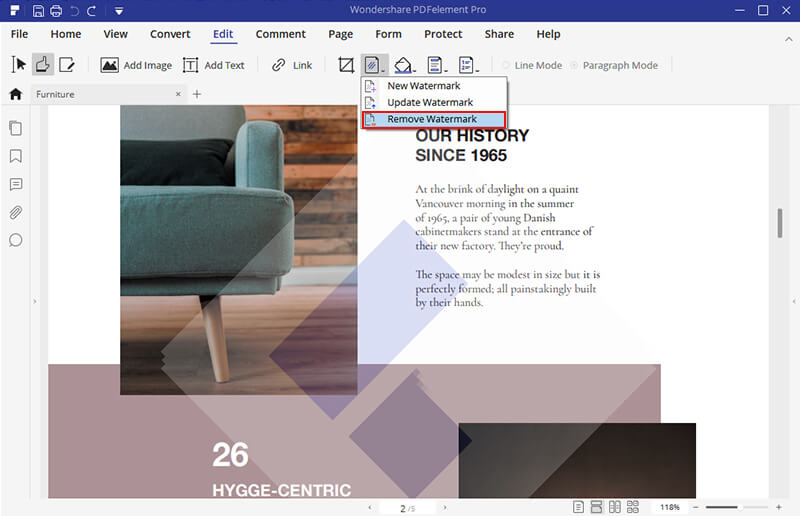Choose Remove Watermark from the menu
Screen dimensions: 800x516
point(432,119)
